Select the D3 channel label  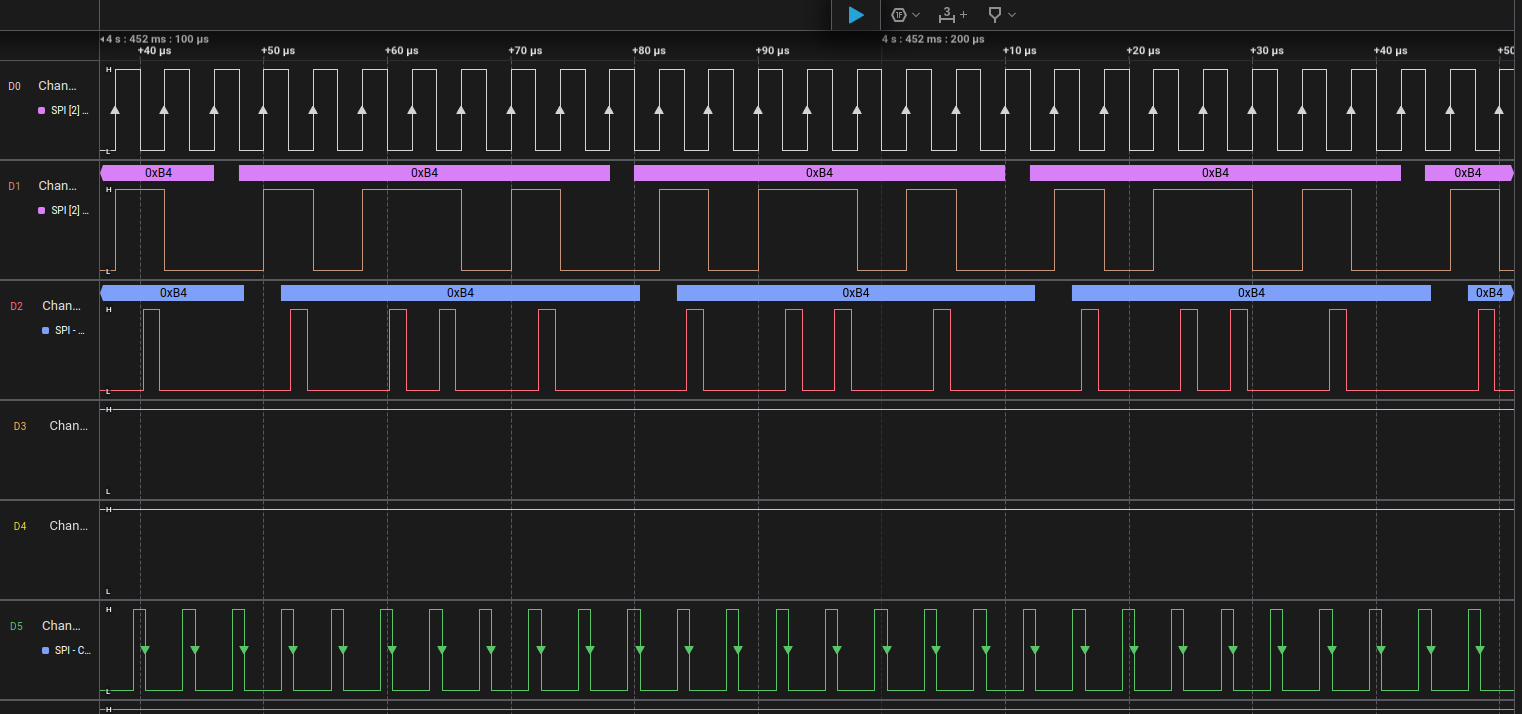[x=20, y=426]
